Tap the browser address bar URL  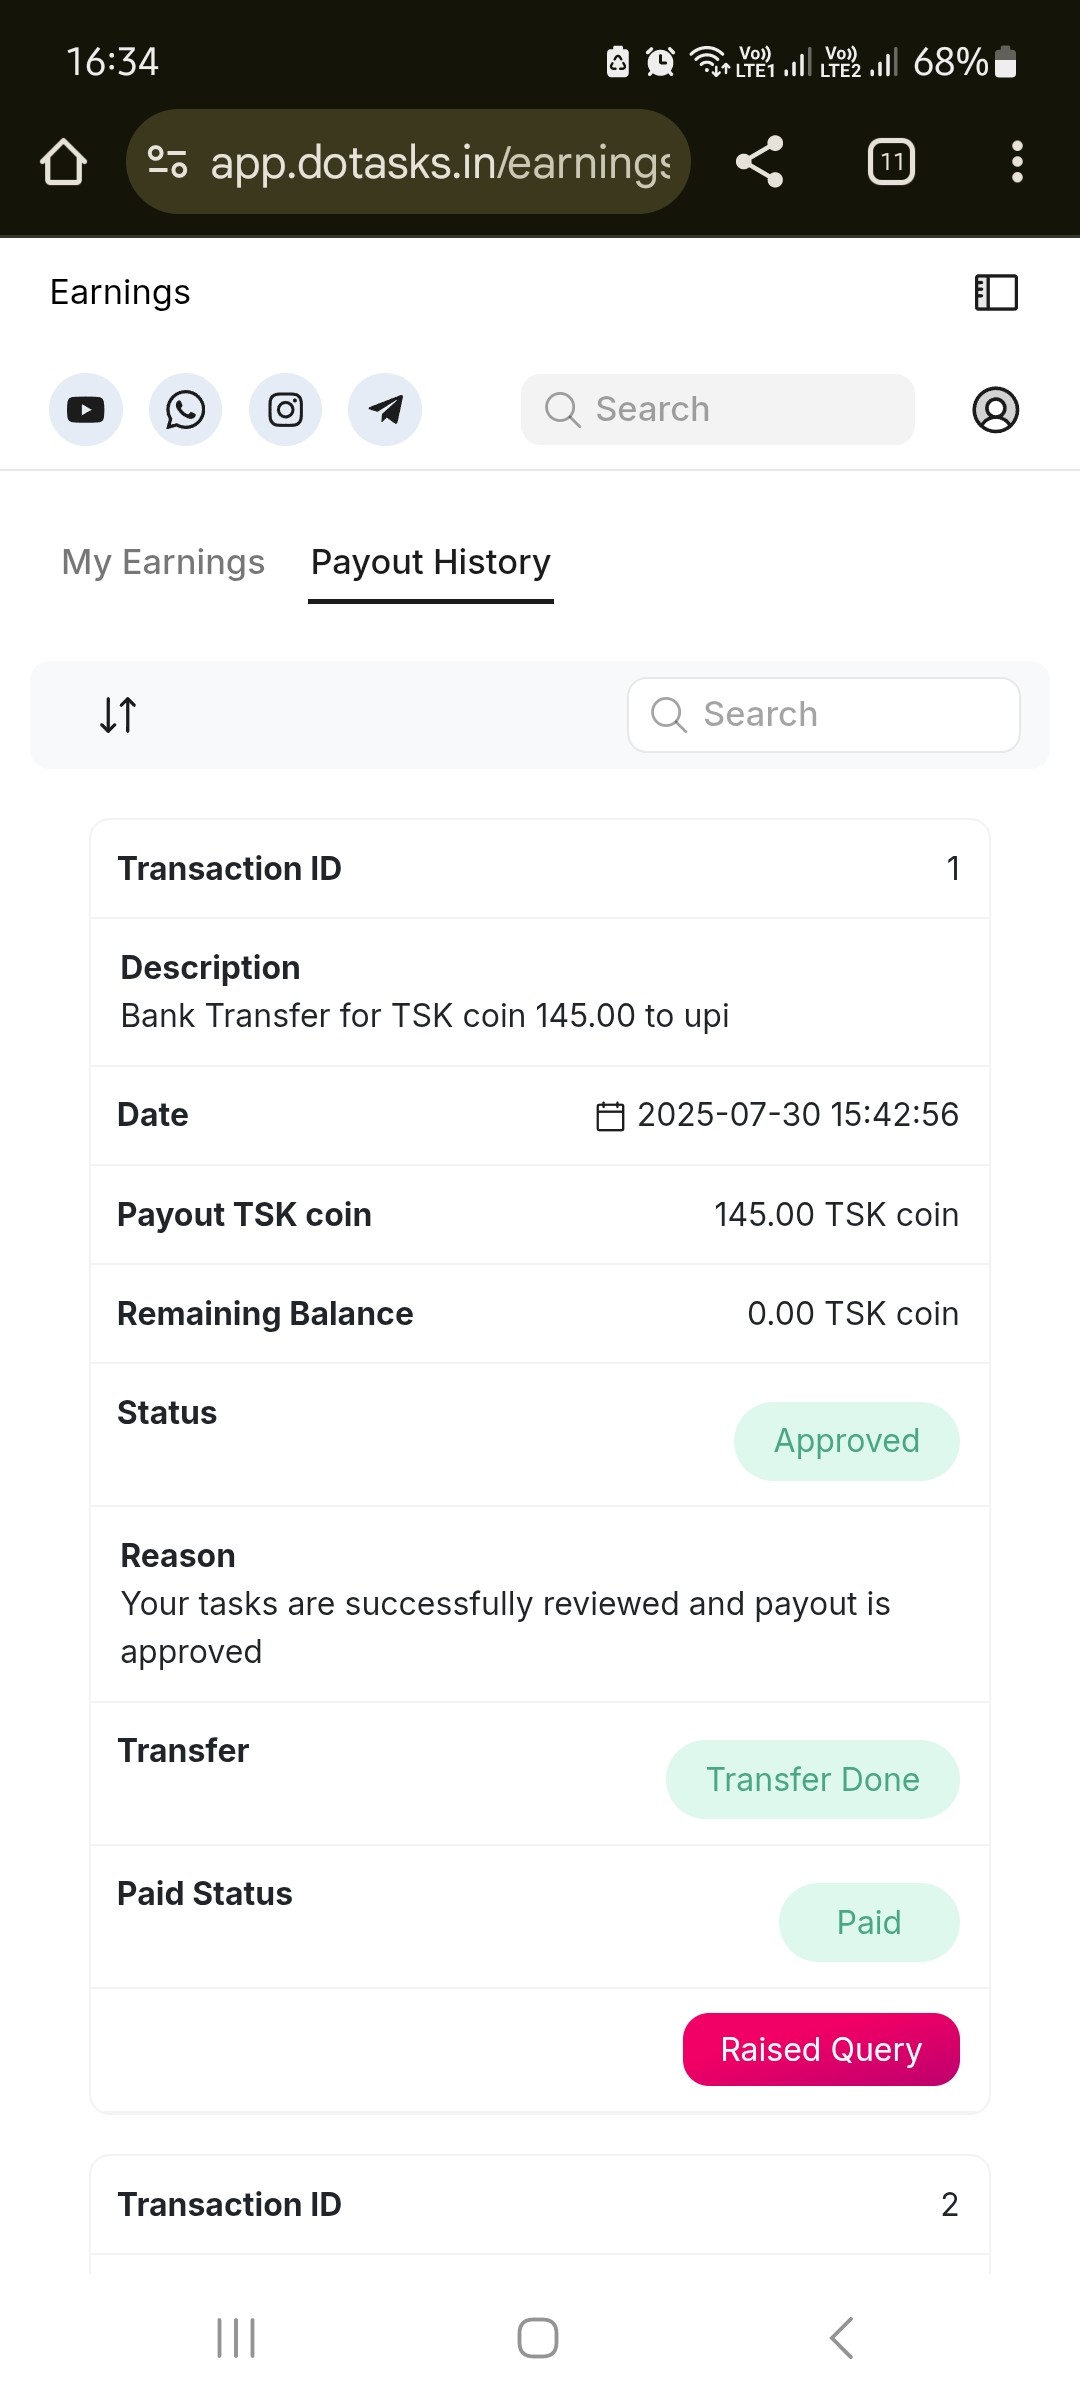(x=440, y=162)
